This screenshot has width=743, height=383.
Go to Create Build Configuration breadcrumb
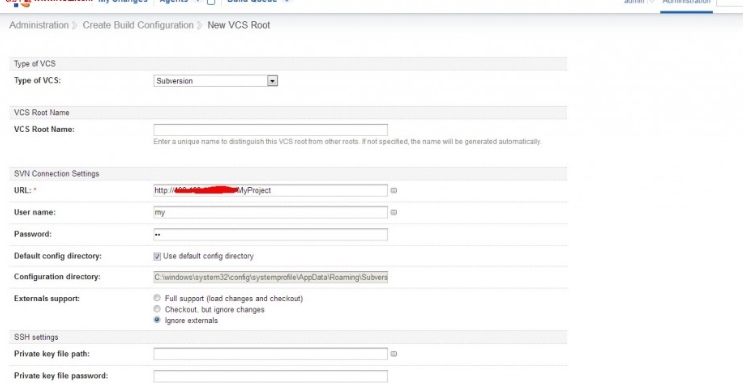point(138,25)
